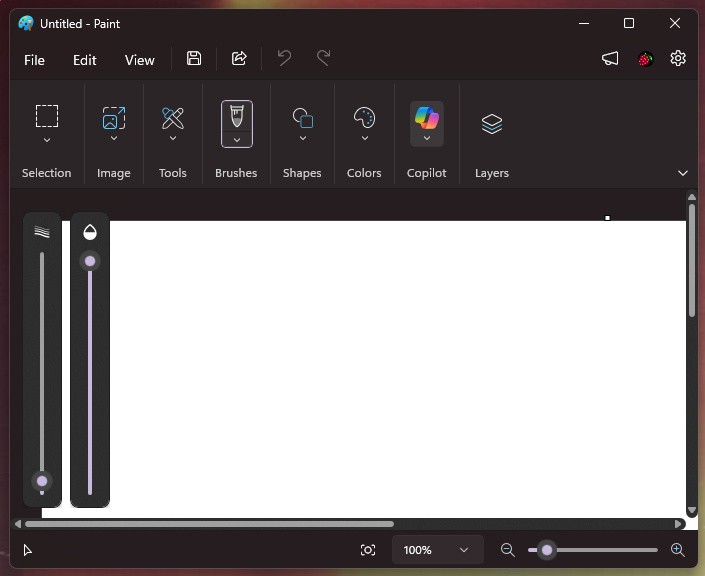Open the Copilot dropdown chevron
This screenshot has height=576, width=705.
[427, 138]
